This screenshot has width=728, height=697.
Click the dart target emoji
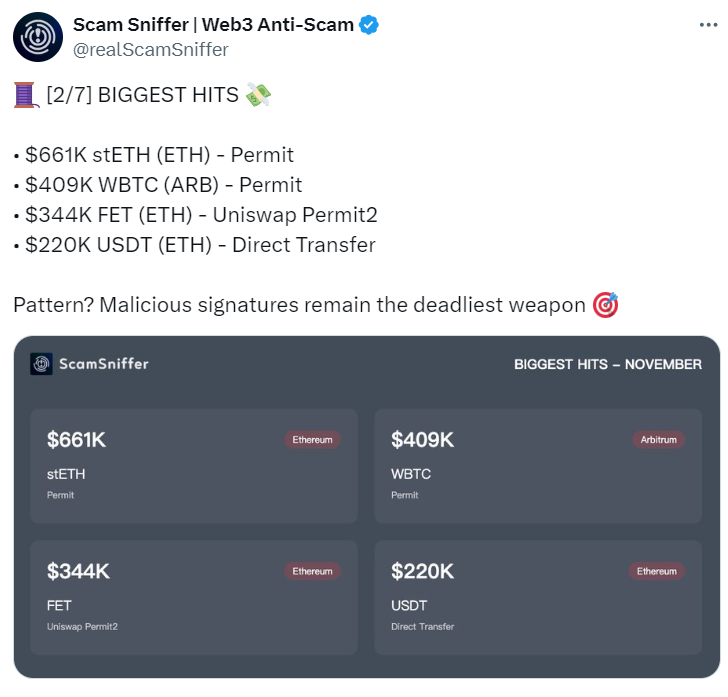[x=605, y=305]
